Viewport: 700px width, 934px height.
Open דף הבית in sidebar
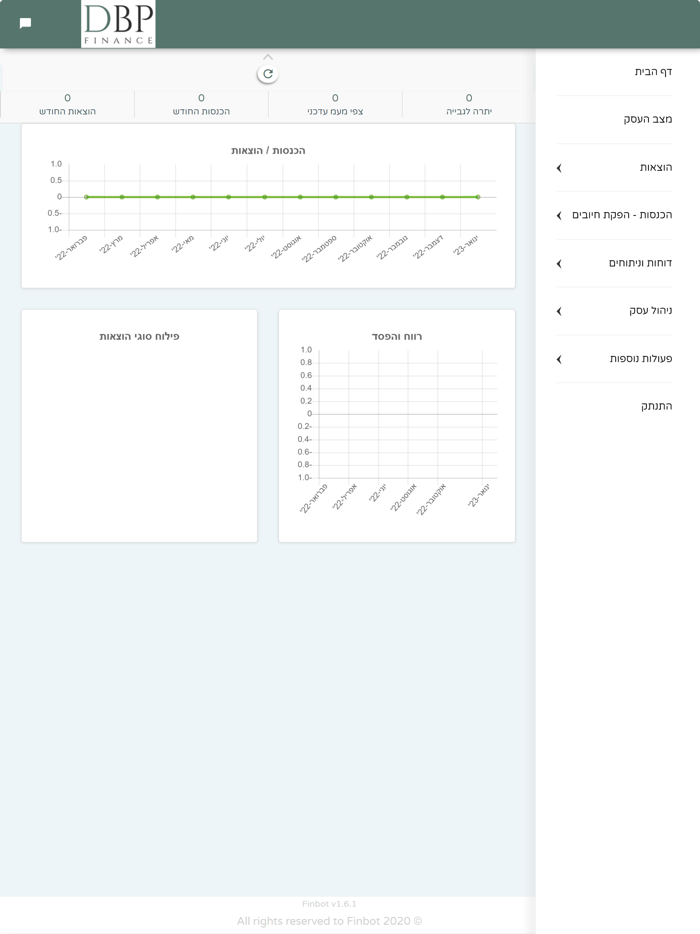pyautogui.click(x=653, y=71)
